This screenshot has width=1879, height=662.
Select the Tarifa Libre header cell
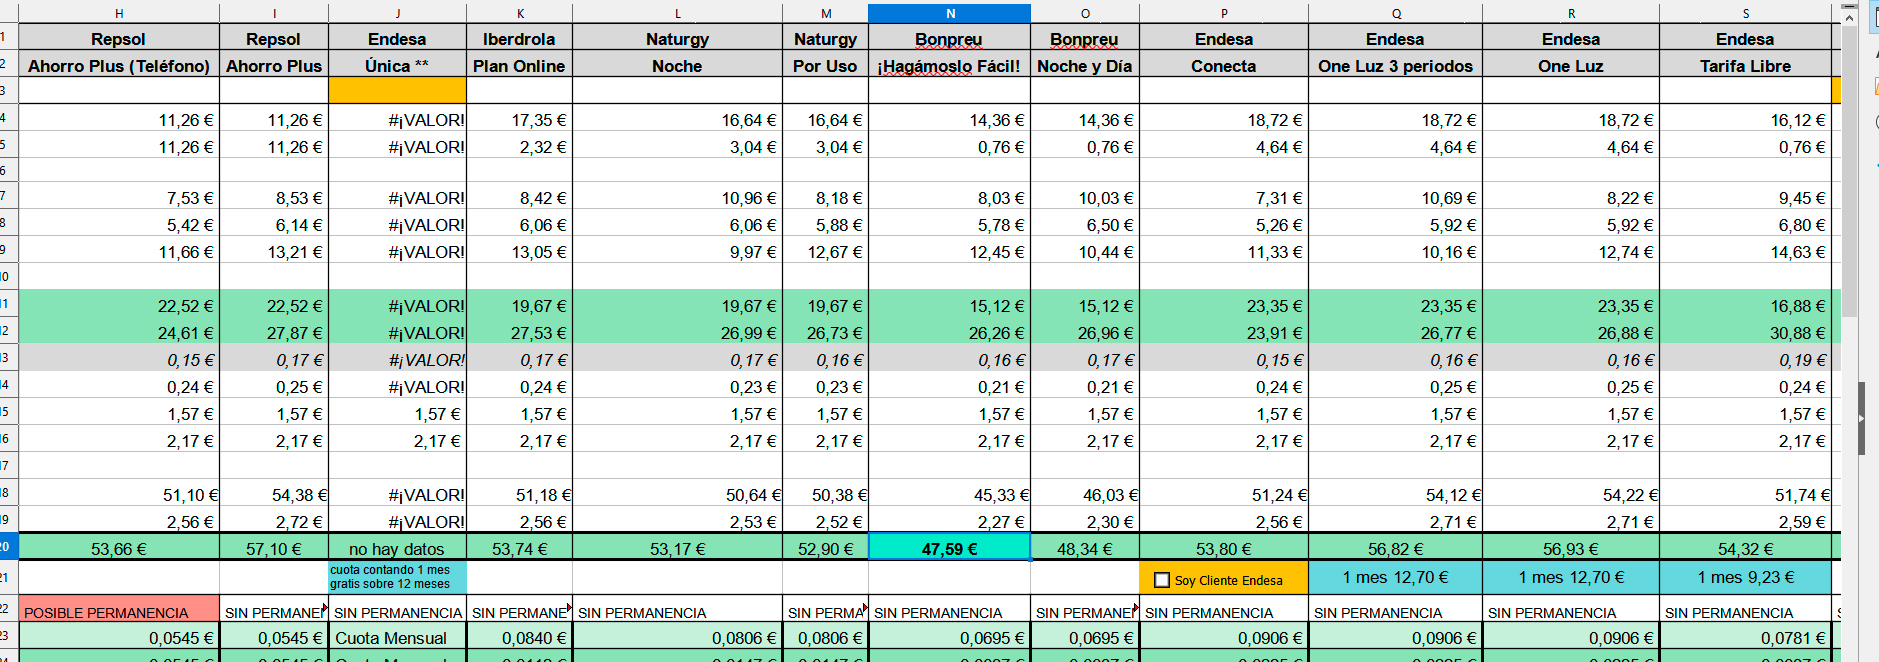(x=1746, y=66)
